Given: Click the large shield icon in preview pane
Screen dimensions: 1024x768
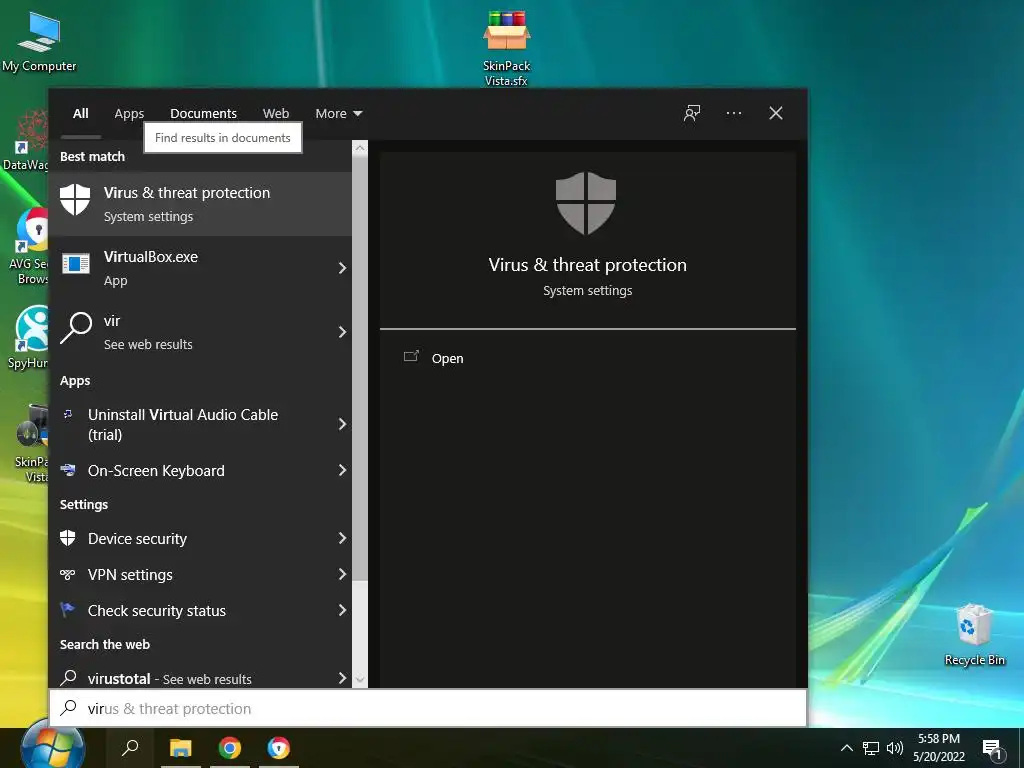Looking at the screenshot, I should 586,203.
